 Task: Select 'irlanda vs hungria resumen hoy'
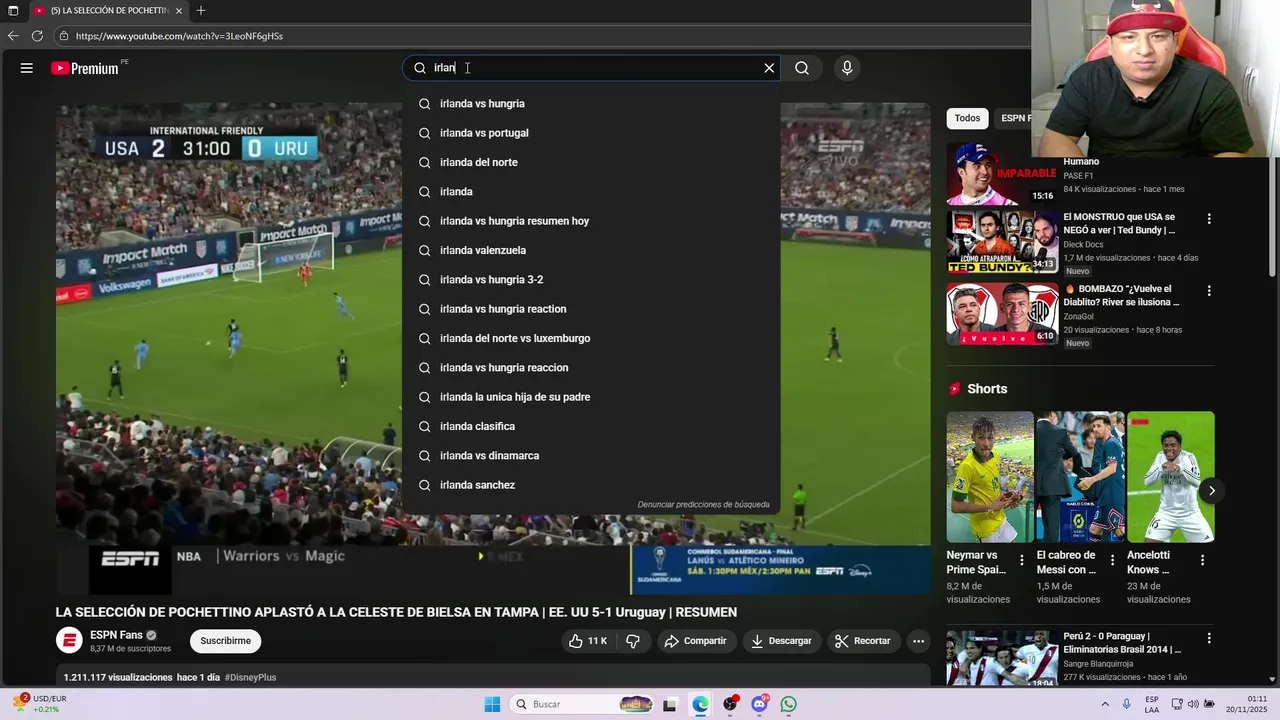tap(591, 221)
